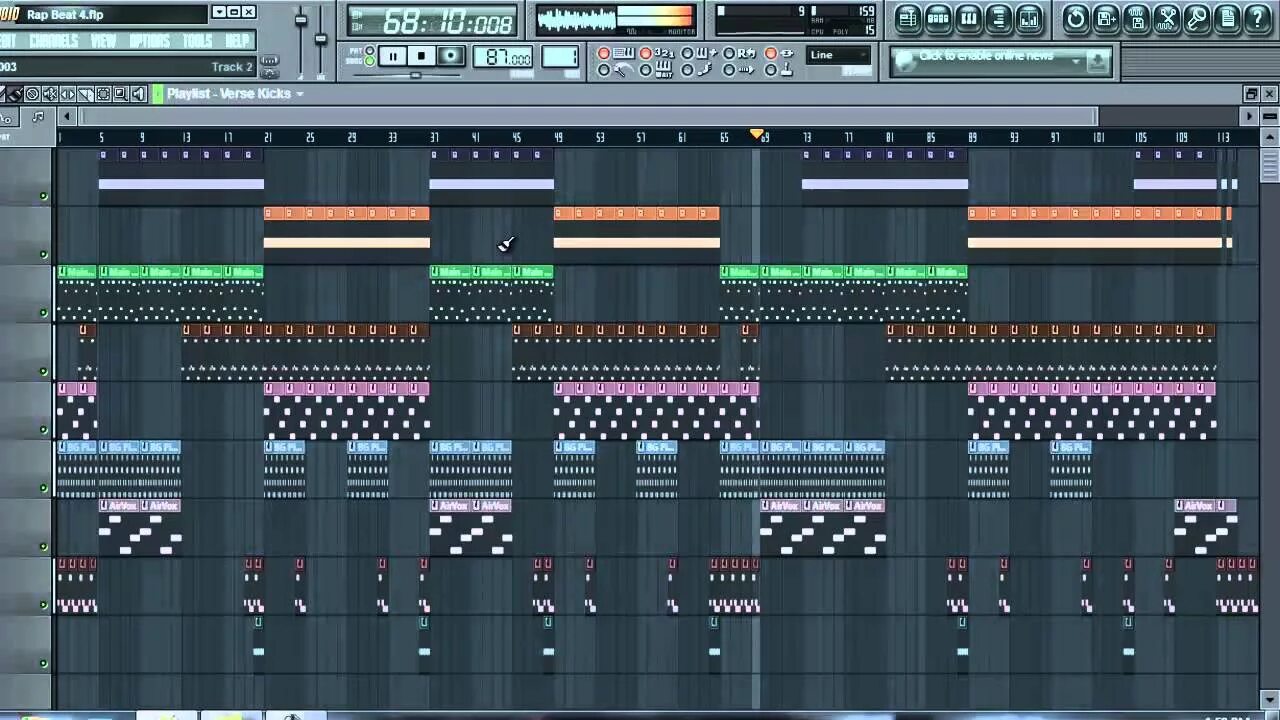Click the note icon above track headers
1280x720 pixels.
coord(38,117)
